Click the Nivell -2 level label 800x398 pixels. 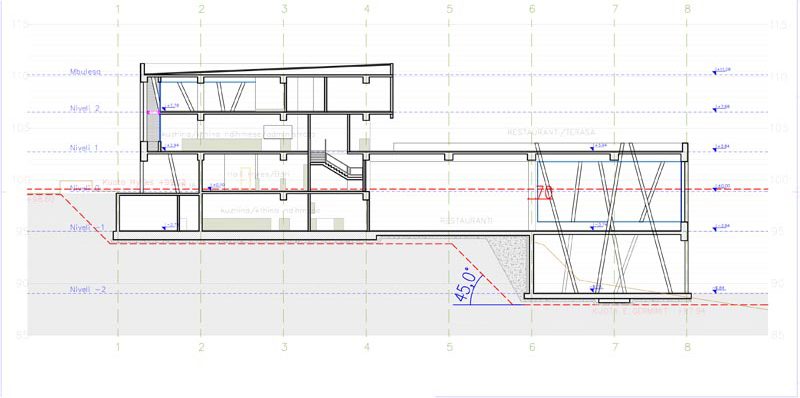point(87,289)
